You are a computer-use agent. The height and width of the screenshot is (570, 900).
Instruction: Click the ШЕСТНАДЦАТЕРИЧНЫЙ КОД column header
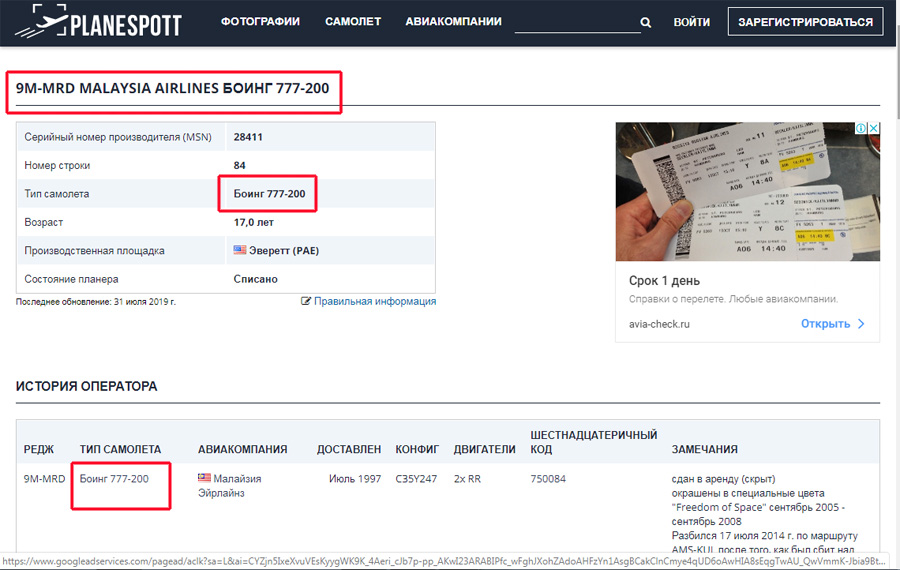(593, 442)
